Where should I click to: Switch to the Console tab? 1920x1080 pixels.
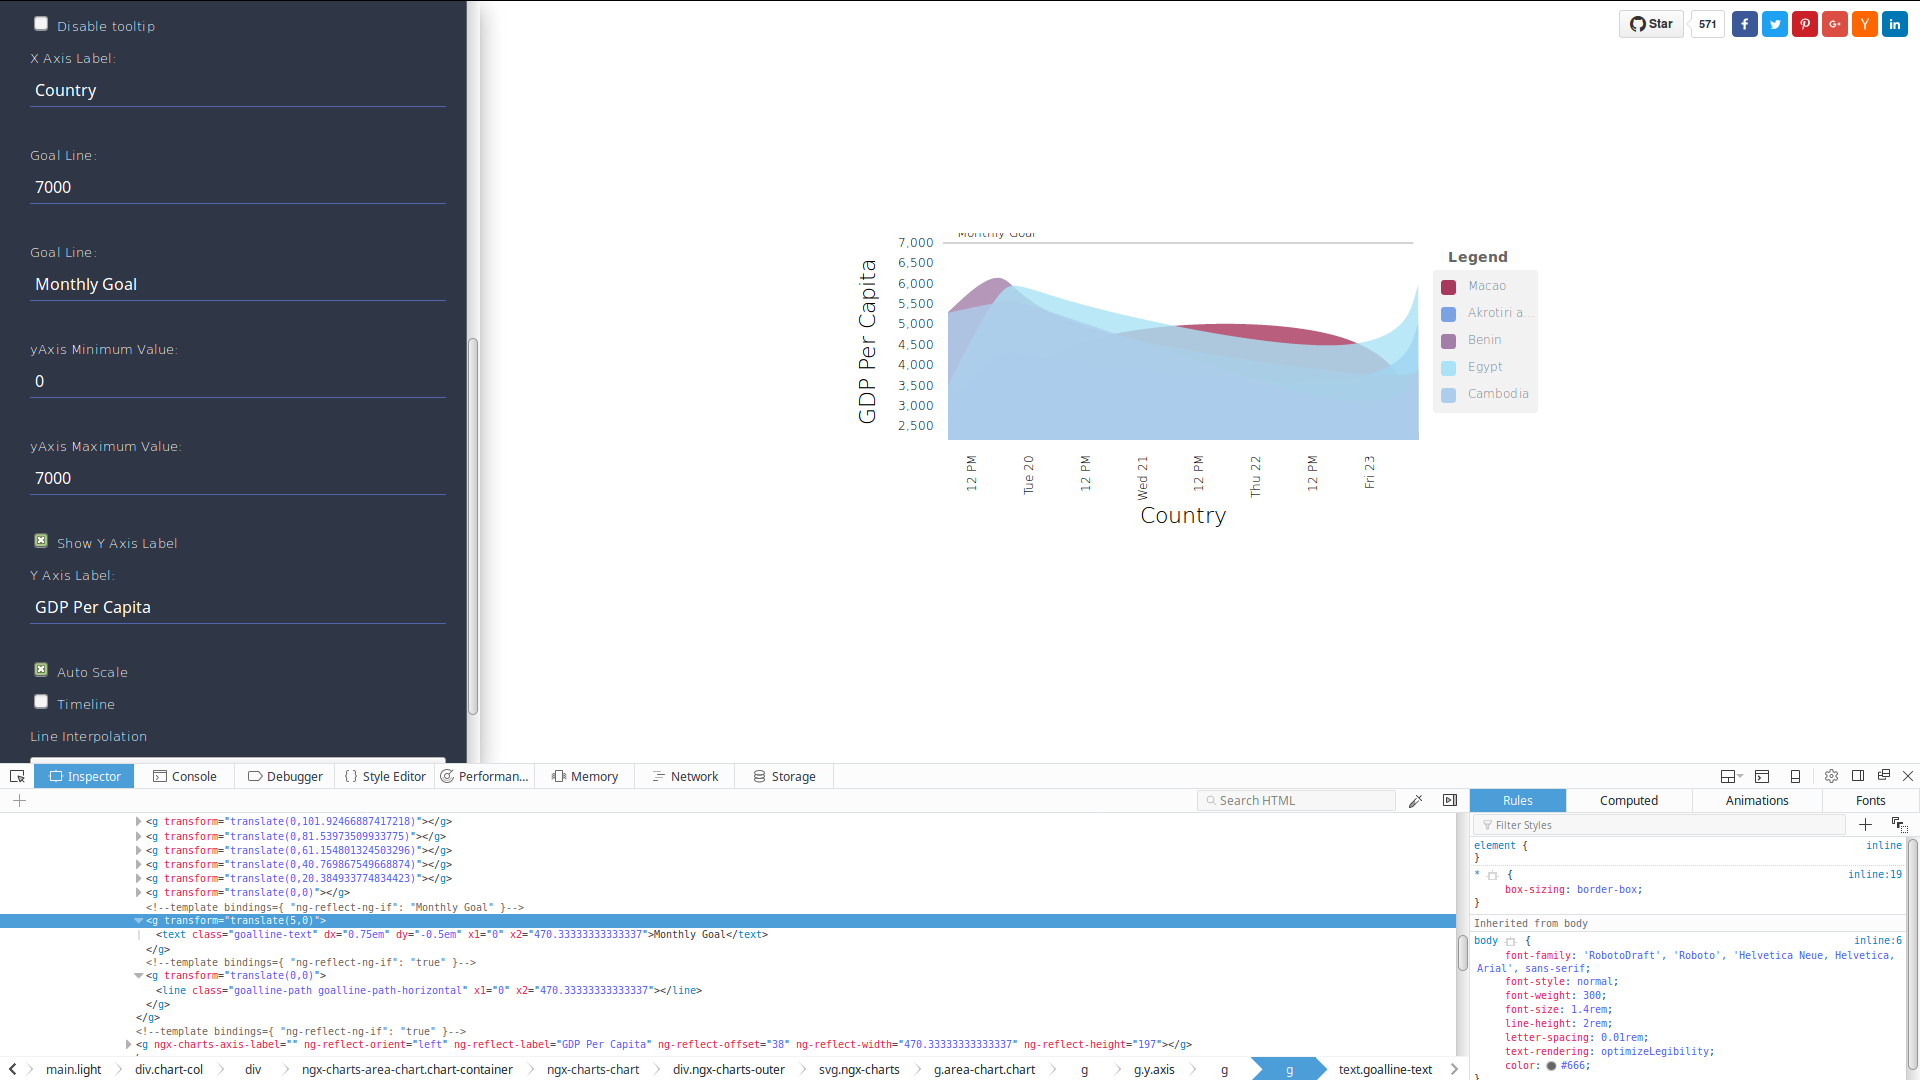(x=184, y=776)
